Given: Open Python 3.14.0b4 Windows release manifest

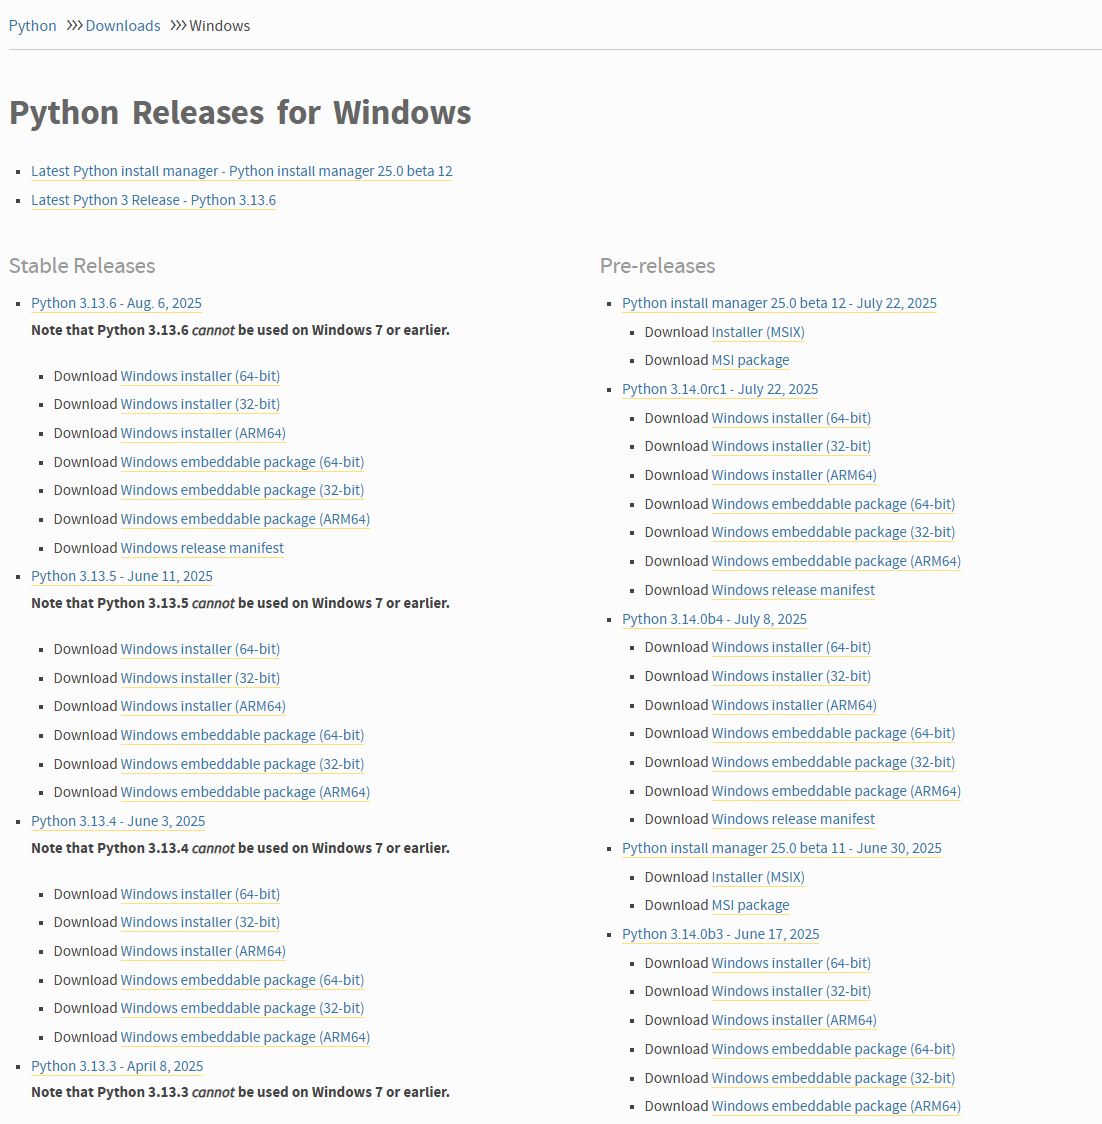Looking at the screenshot, I should tap(793, 819).
